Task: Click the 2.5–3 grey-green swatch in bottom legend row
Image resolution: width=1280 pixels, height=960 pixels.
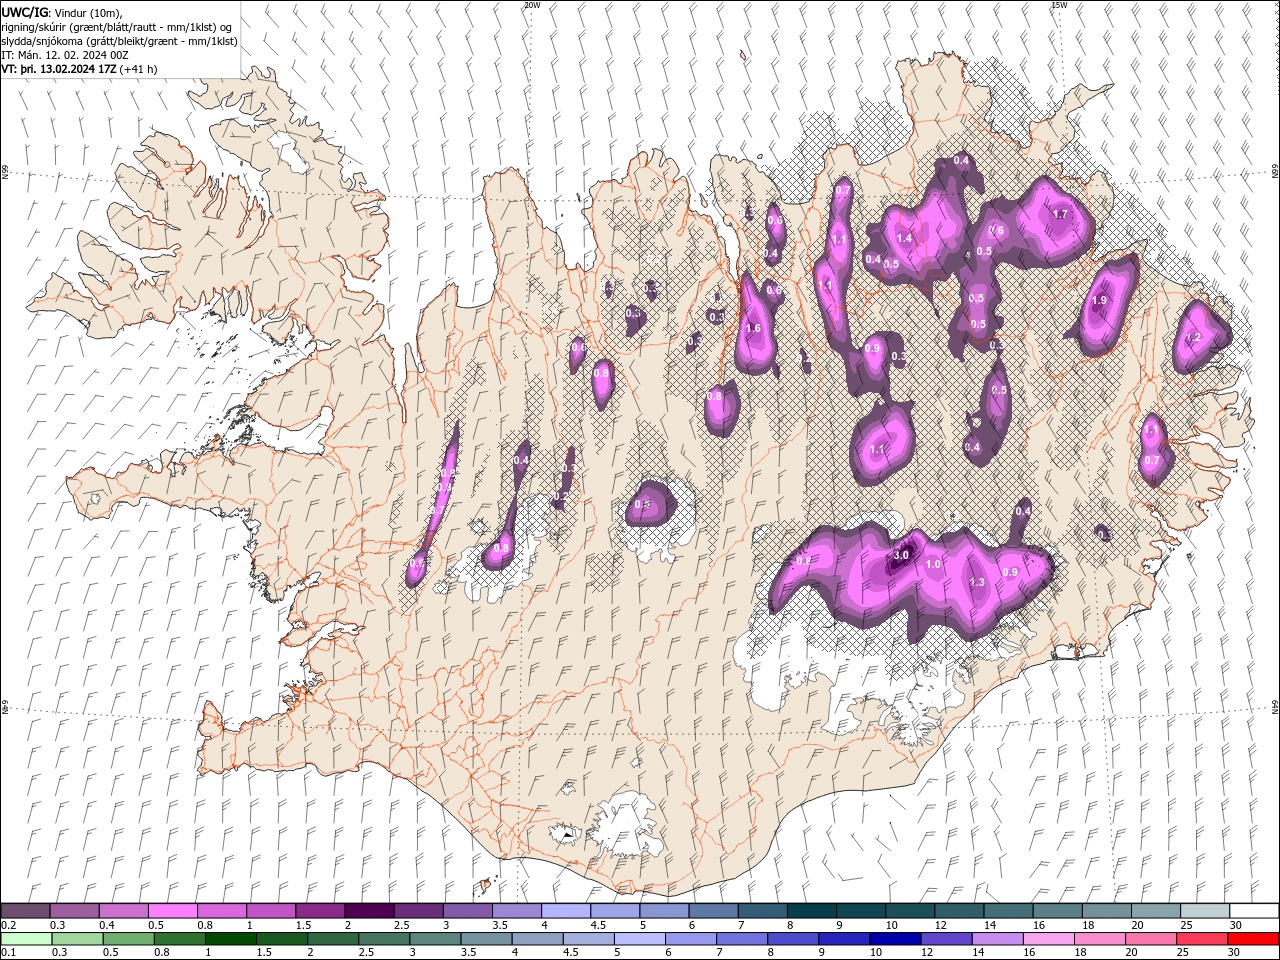Action: pos(383,939)
